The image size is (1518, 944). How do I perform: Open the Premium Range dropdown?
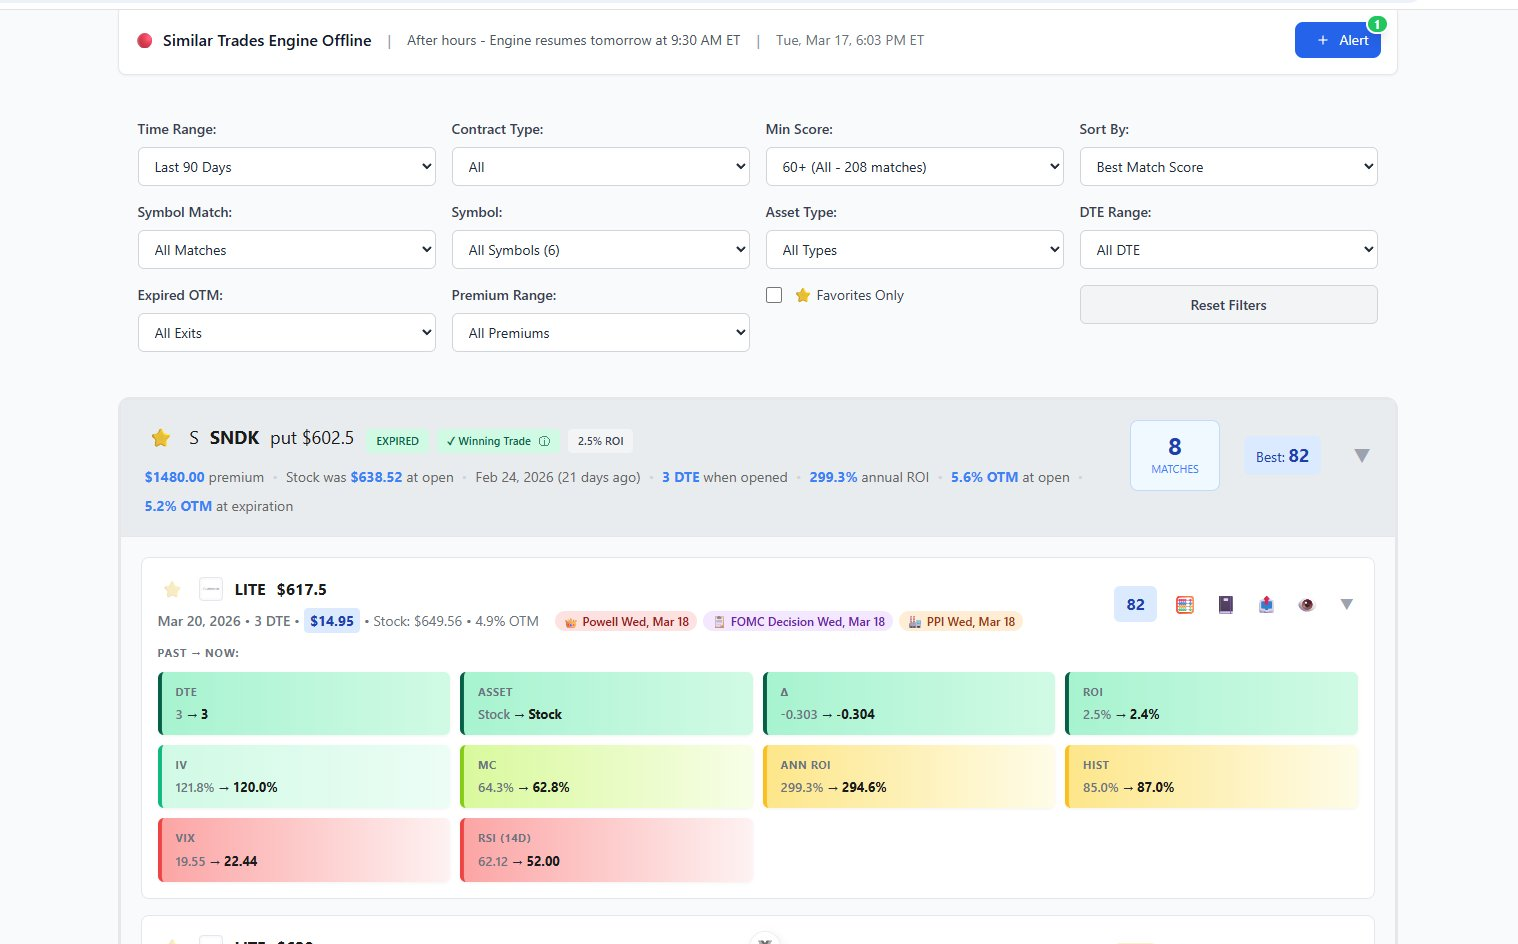[x=601, y=333]
